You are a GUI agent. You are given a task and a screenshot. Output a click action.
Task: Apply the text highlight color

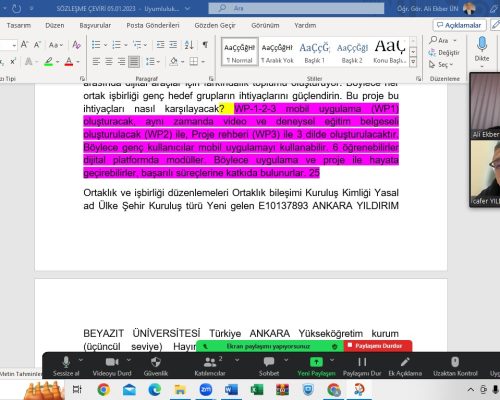point(49,62)
